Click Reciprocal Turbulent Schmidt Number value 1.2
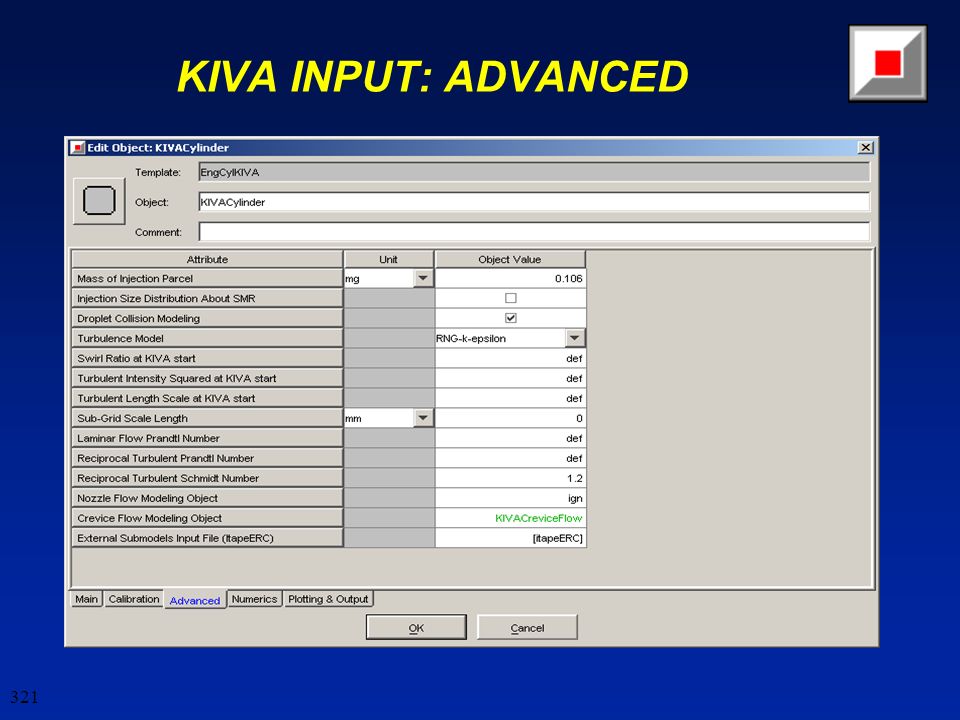Image resolution: width=960 pixels, height=720 pixels. click(511, 478)
